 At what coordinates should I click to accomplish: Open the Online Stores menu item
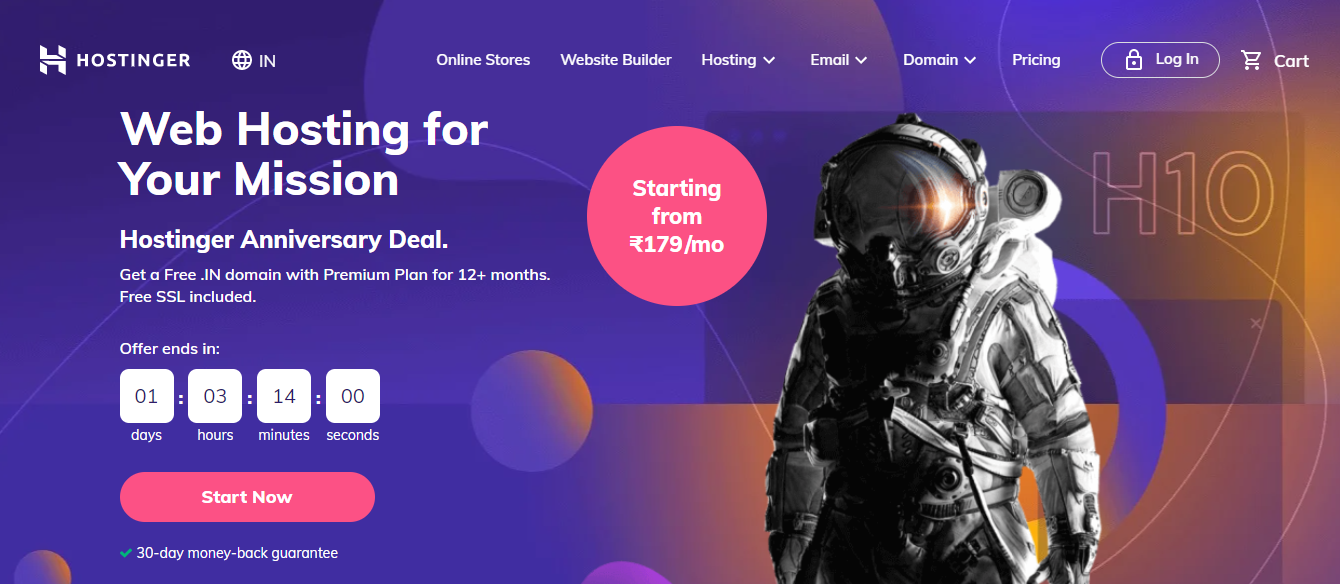(483, 60)
